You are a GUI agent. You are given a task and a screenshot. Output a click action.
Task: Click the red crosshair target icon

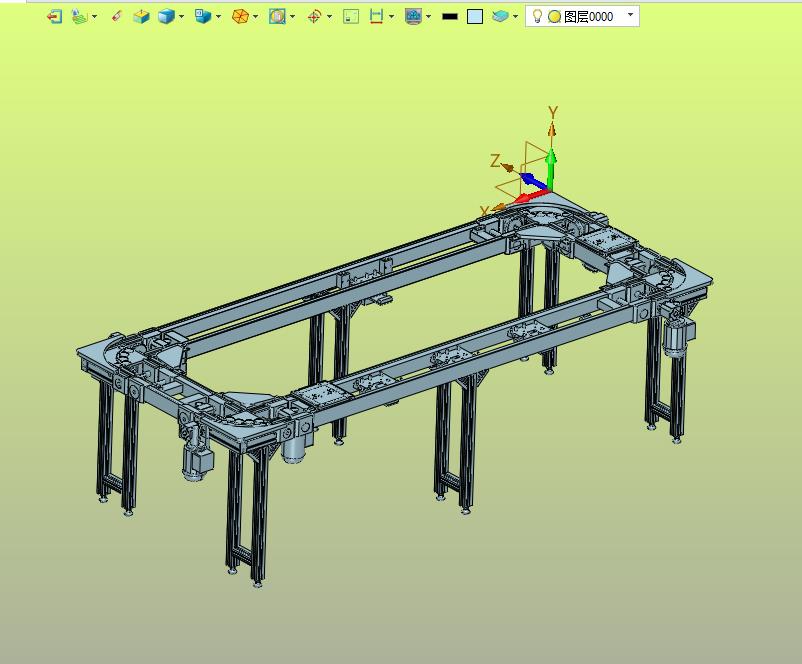pos(314,17)
